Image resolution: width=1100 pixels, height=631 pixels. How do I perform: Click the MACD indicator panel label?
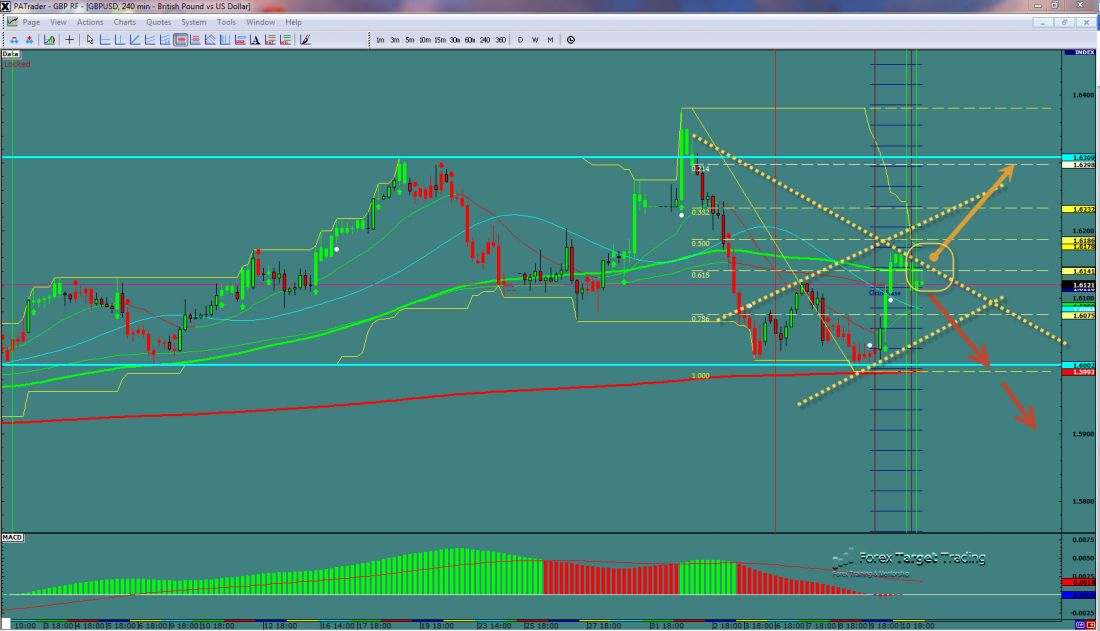13,538
